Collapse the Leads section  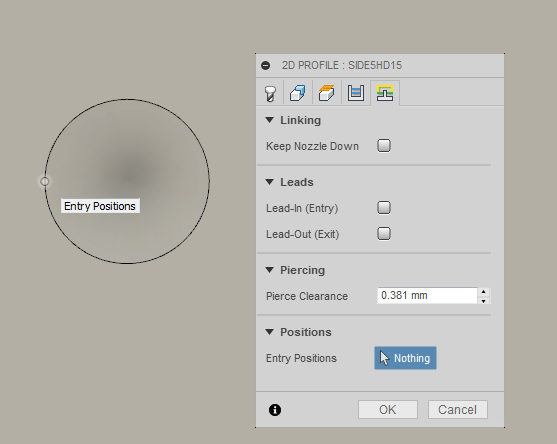click(270, 182)
